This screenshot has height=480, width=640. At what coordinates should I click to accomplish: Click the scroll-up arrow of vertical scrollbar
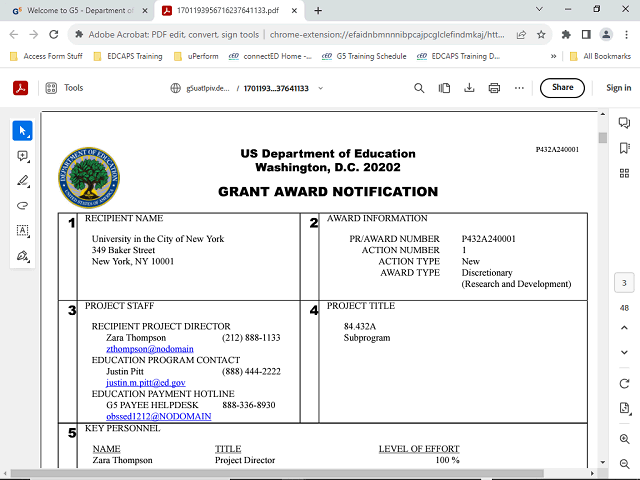coord(603,114)
